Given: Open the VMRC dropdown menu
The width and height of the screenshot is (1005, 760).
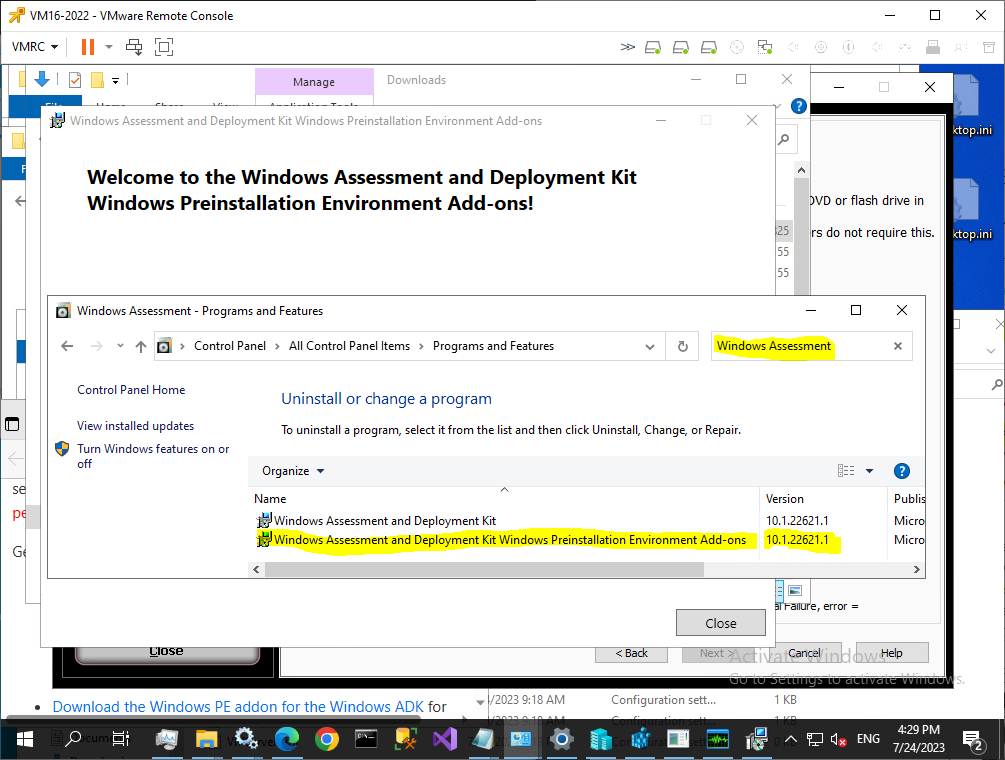Looking at the screenshot, I should tap(35, 47).
